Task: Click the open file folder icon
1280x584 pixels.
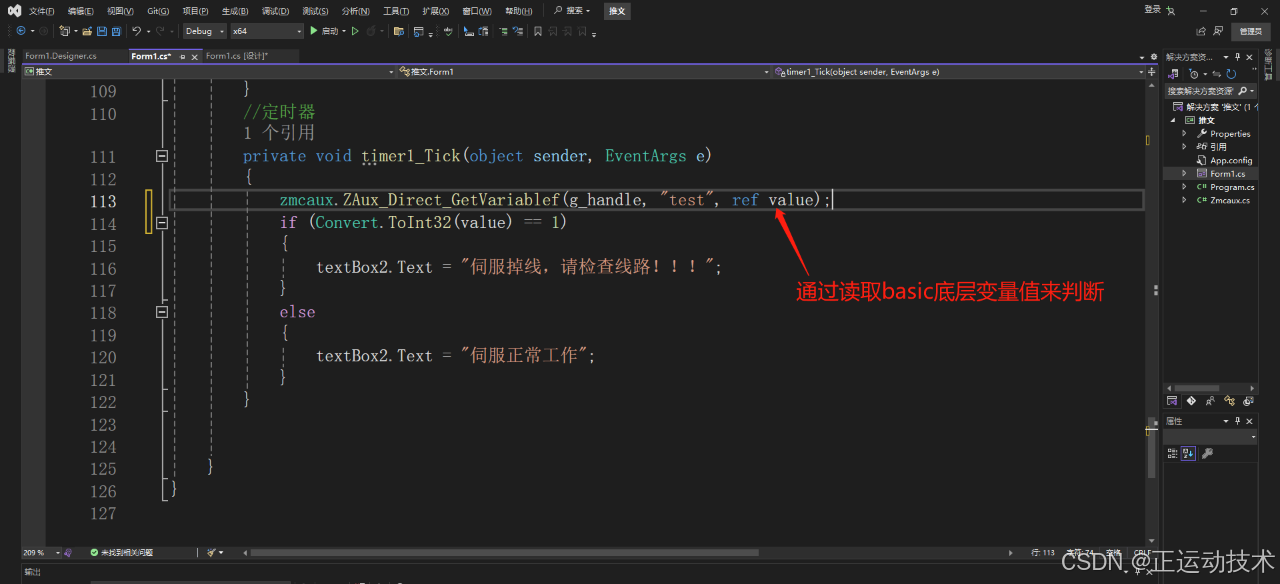Action: tap(86, 31)
